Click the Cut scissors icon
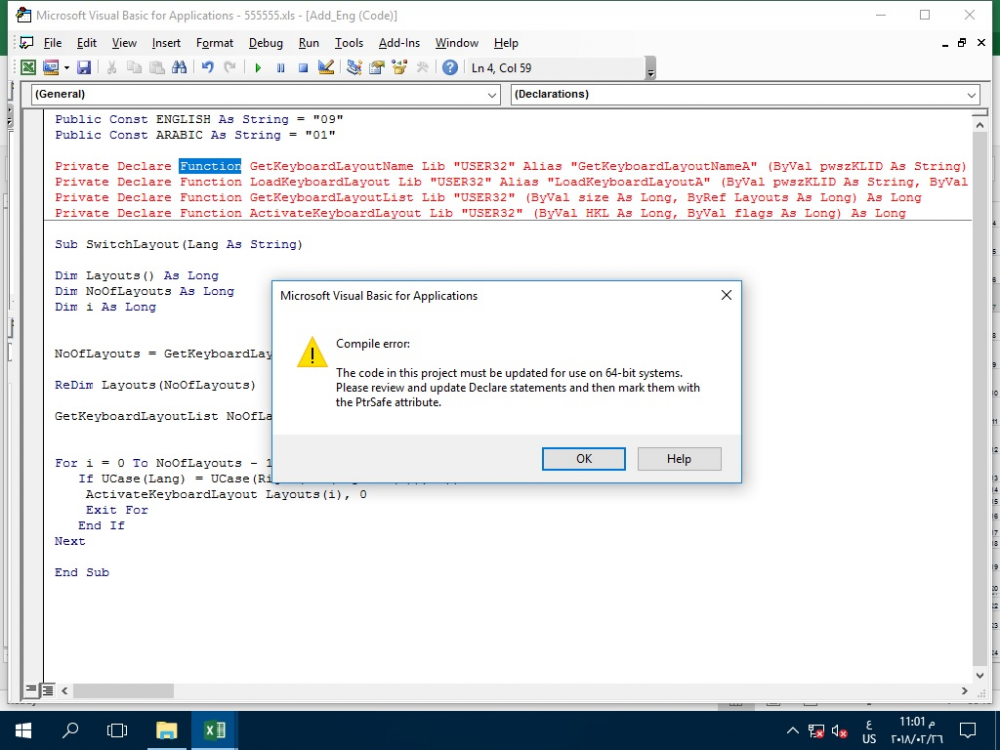 pyautogui.click(x=112, y=68)
